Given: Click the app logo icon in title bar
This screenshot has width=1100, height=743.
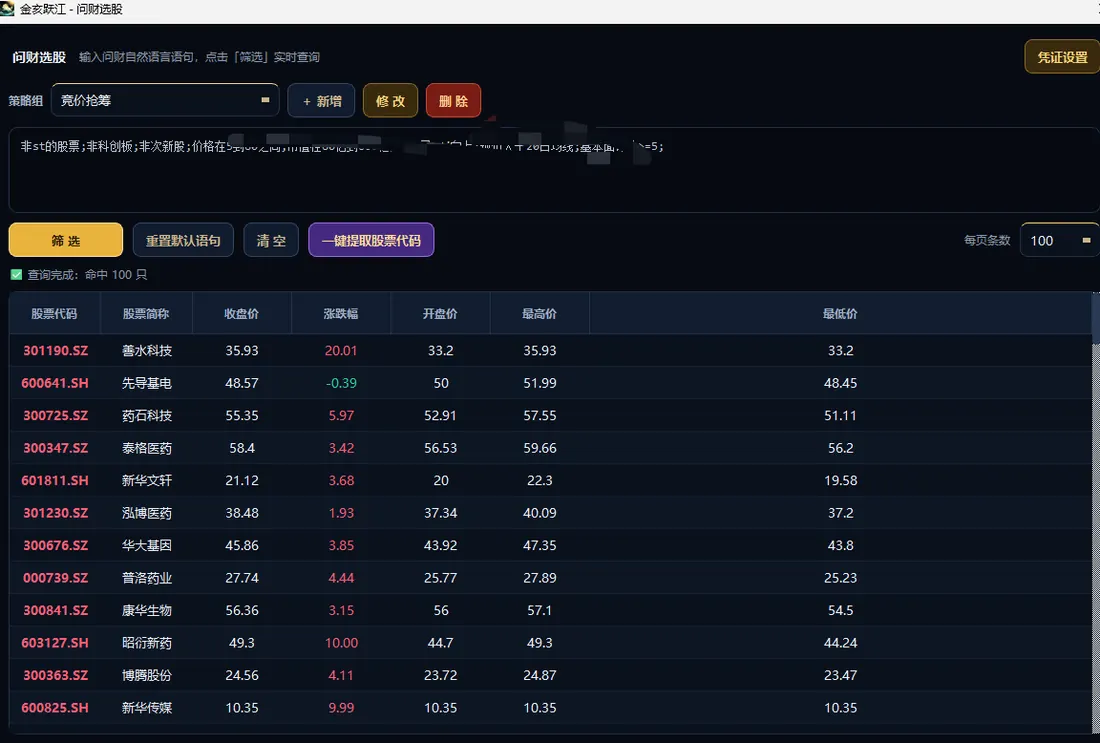Looking at the screenshot, I should tap(8, 9).
